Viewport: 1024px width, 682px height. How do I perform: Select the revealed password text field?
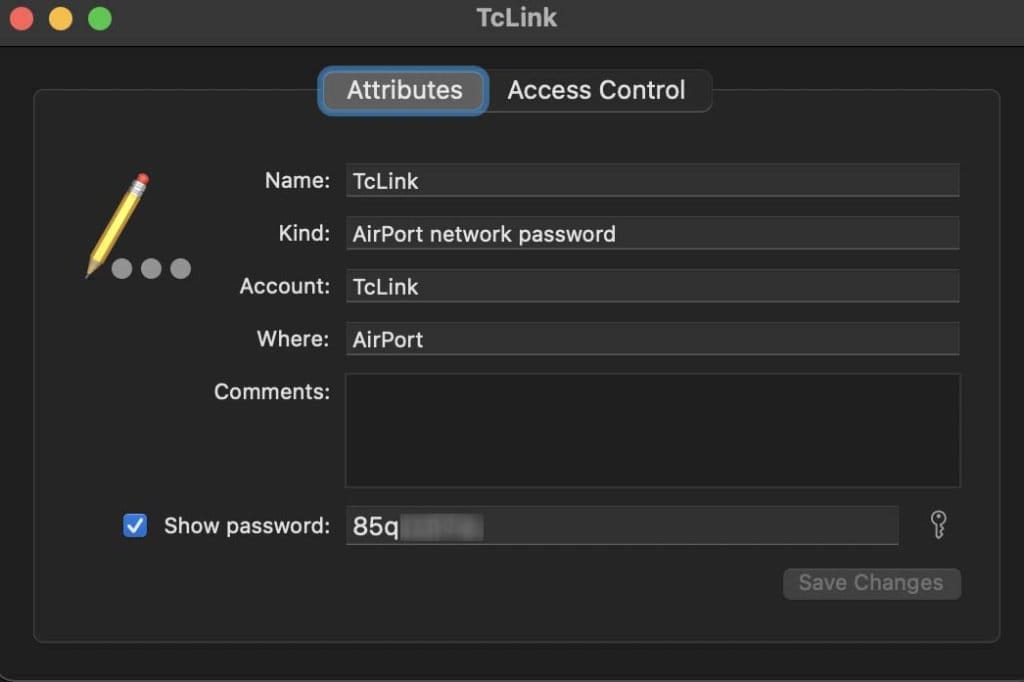pyautogui.click(x=620, y=524)
